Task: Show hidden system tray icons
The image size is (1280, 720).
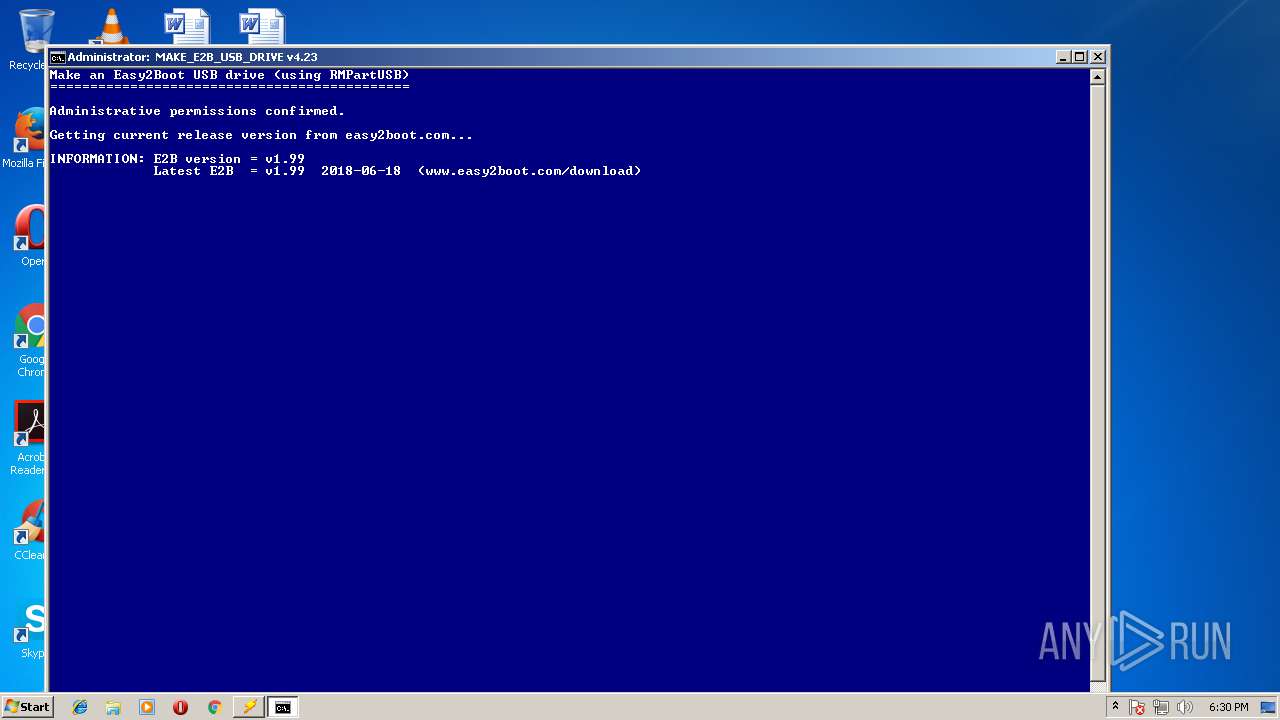Action: tap(1116, 707)
